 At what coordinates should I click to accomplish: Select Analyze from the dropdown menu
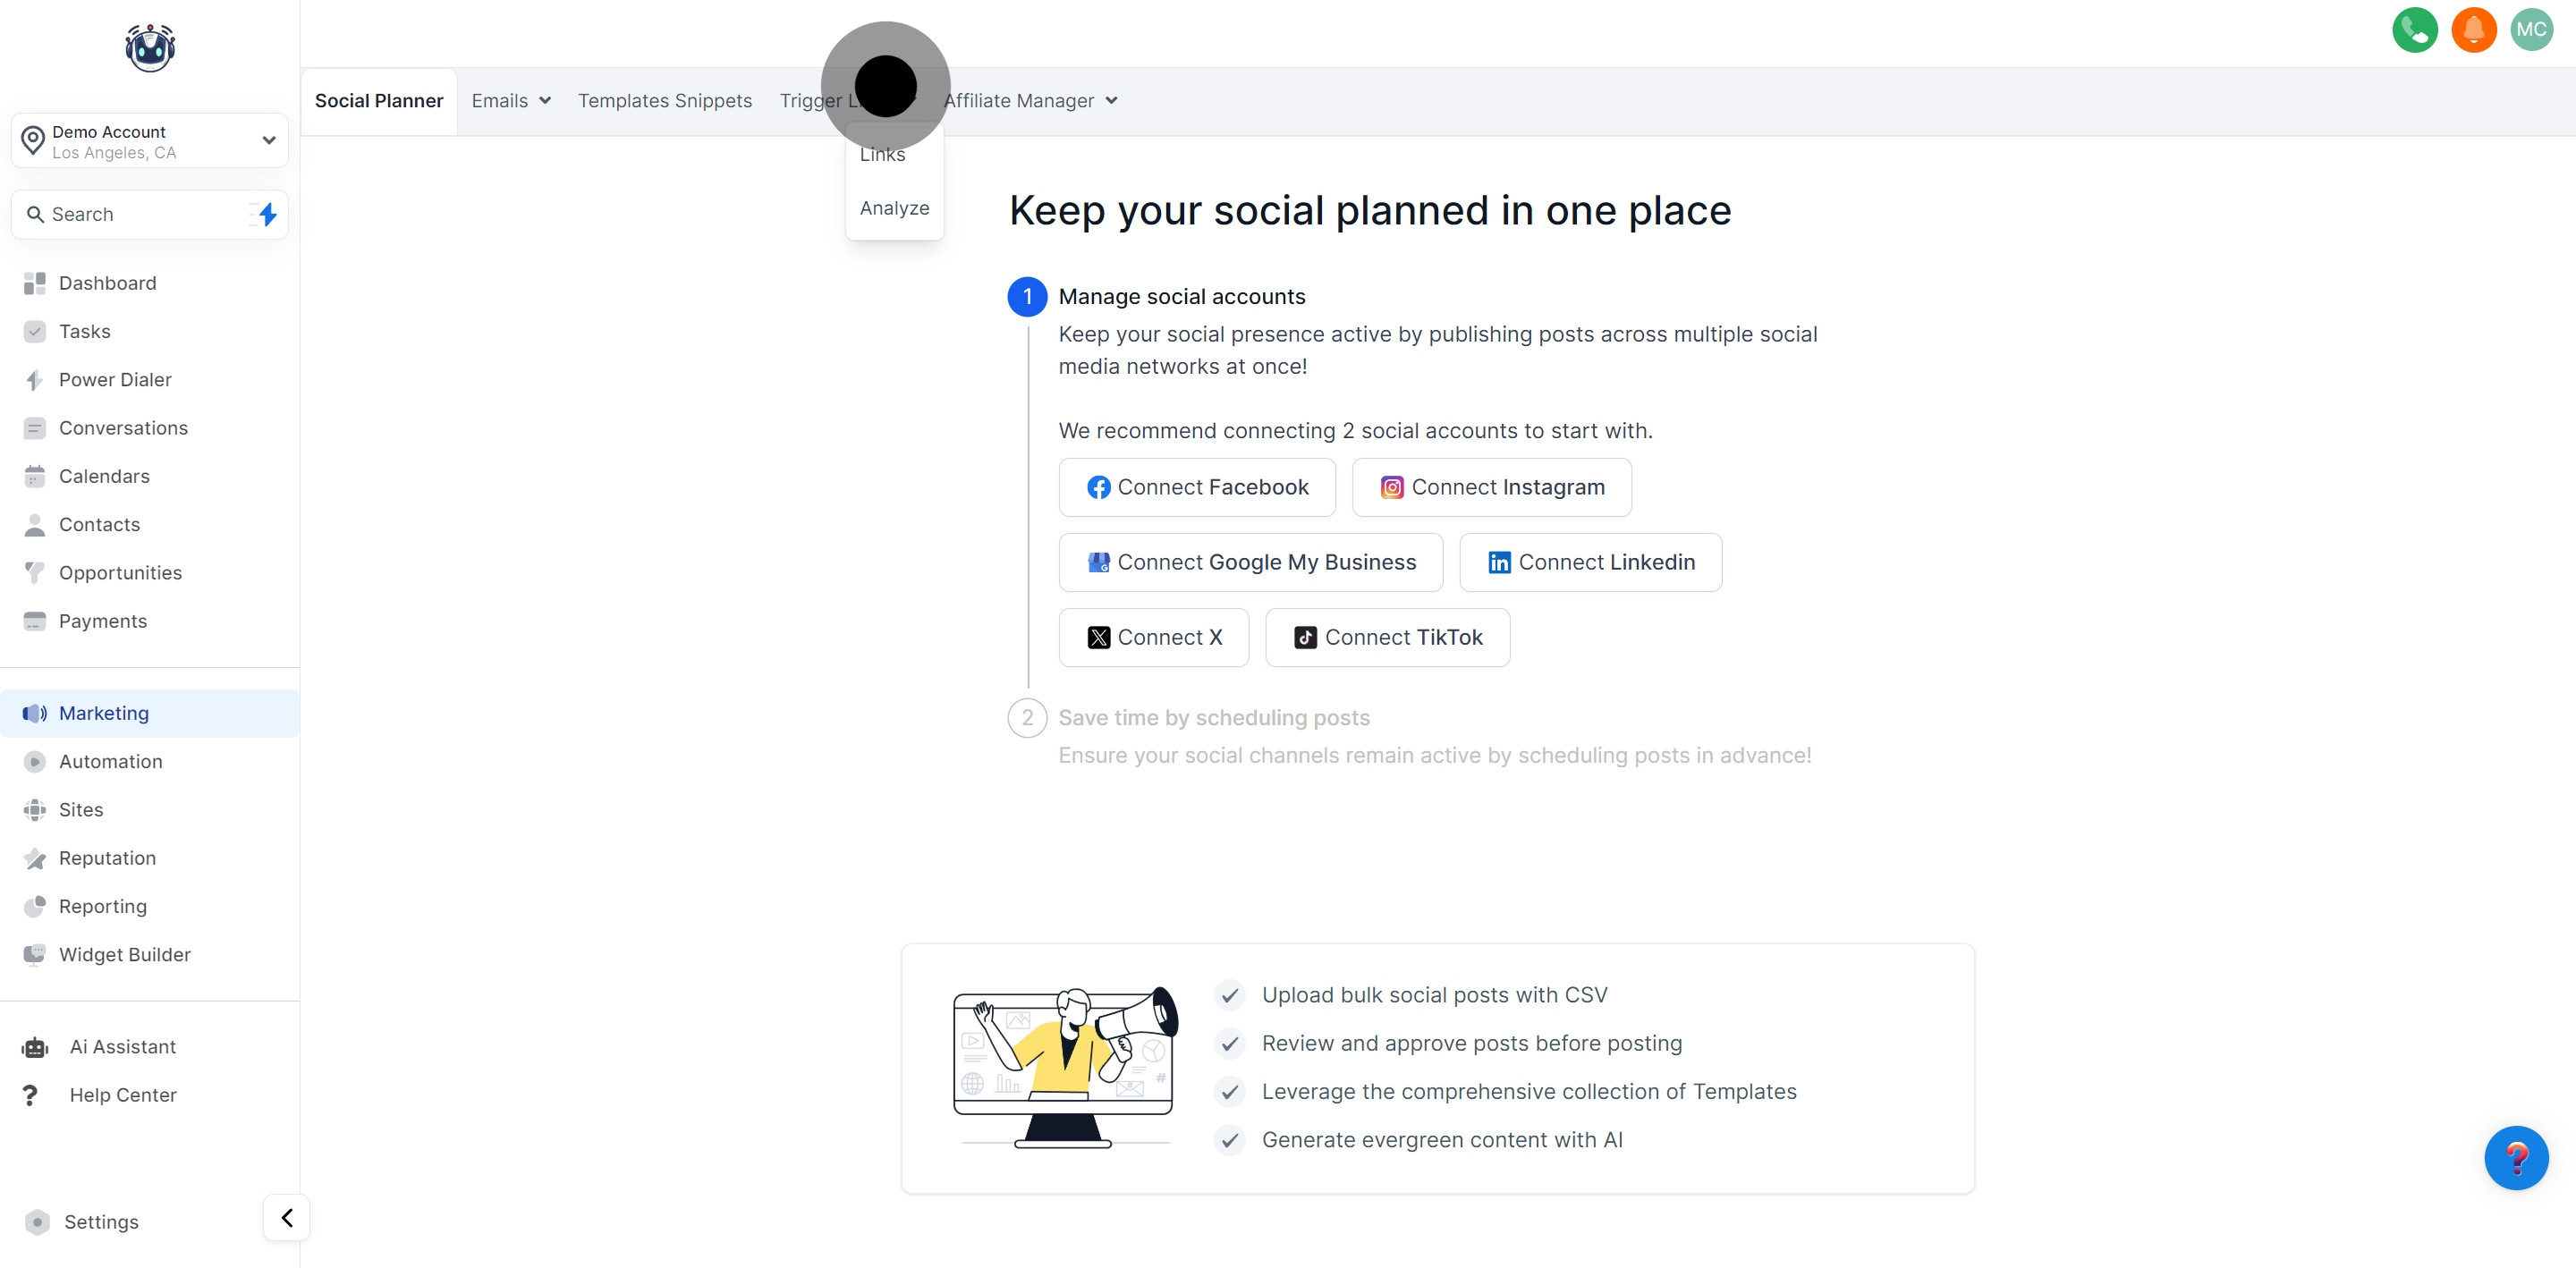point(894,208)
